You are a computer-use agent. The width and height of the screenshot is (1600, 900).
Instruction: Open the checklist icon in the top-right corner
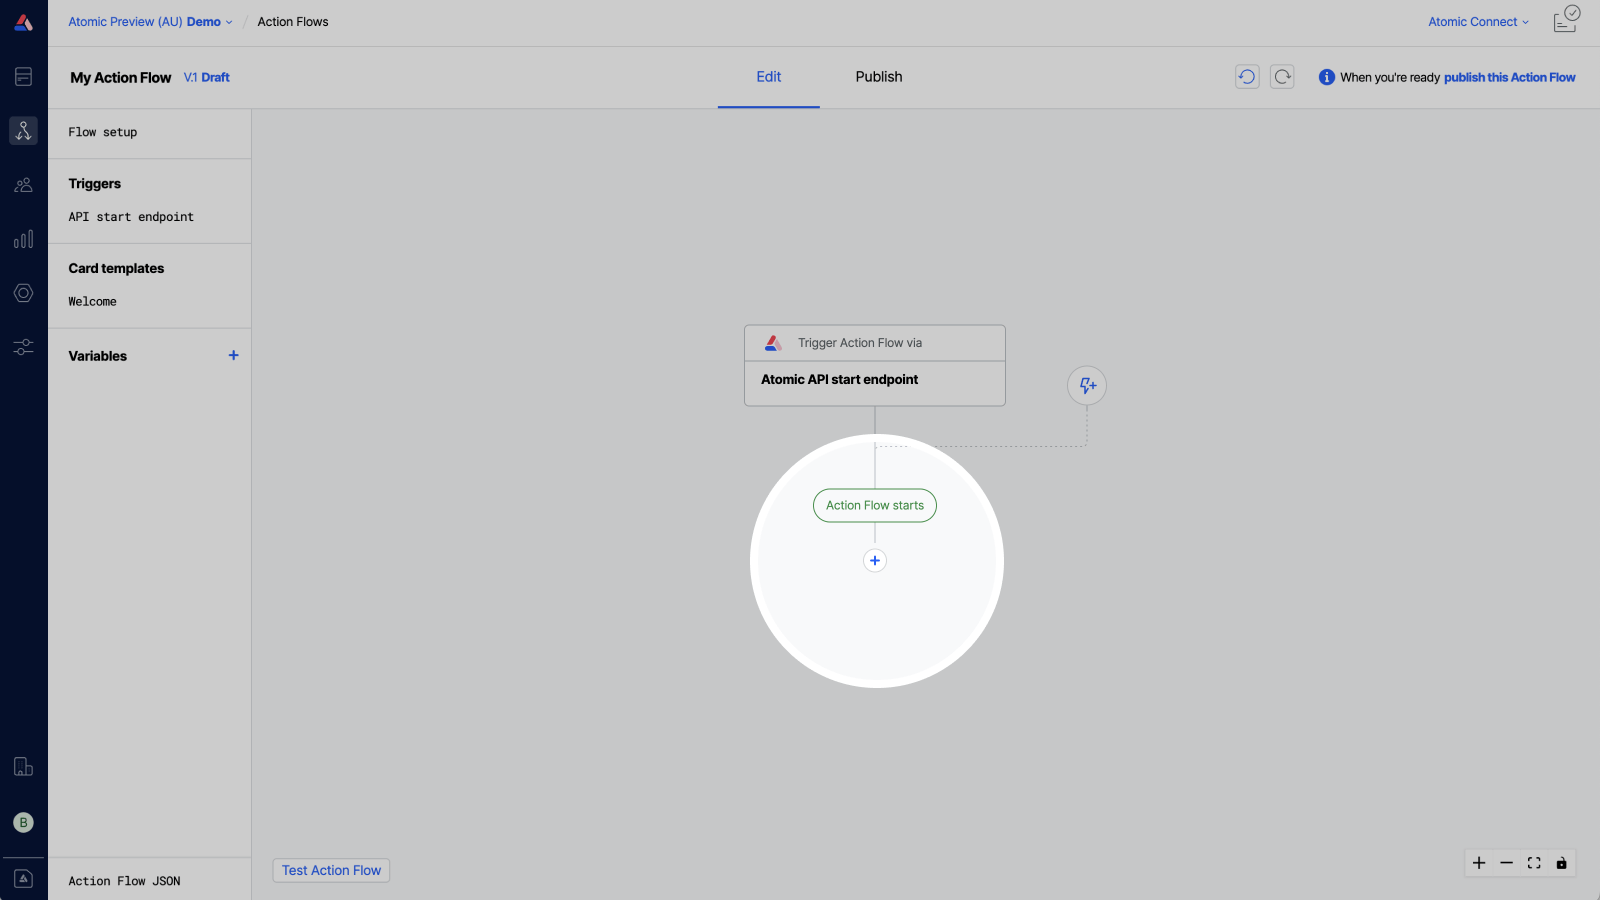point(1566,20)
